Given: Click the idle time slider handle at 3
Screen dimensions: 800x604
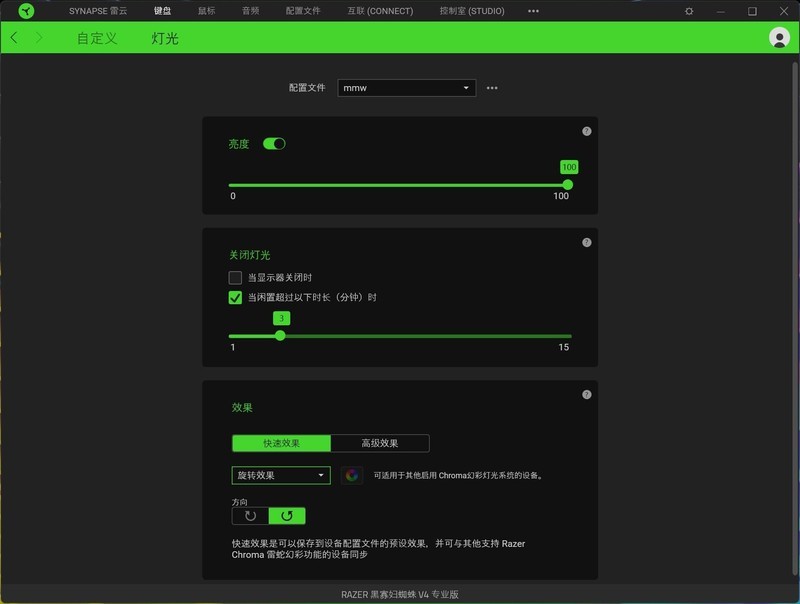Looking at the screenshot, I should click(x=280, y=336).
